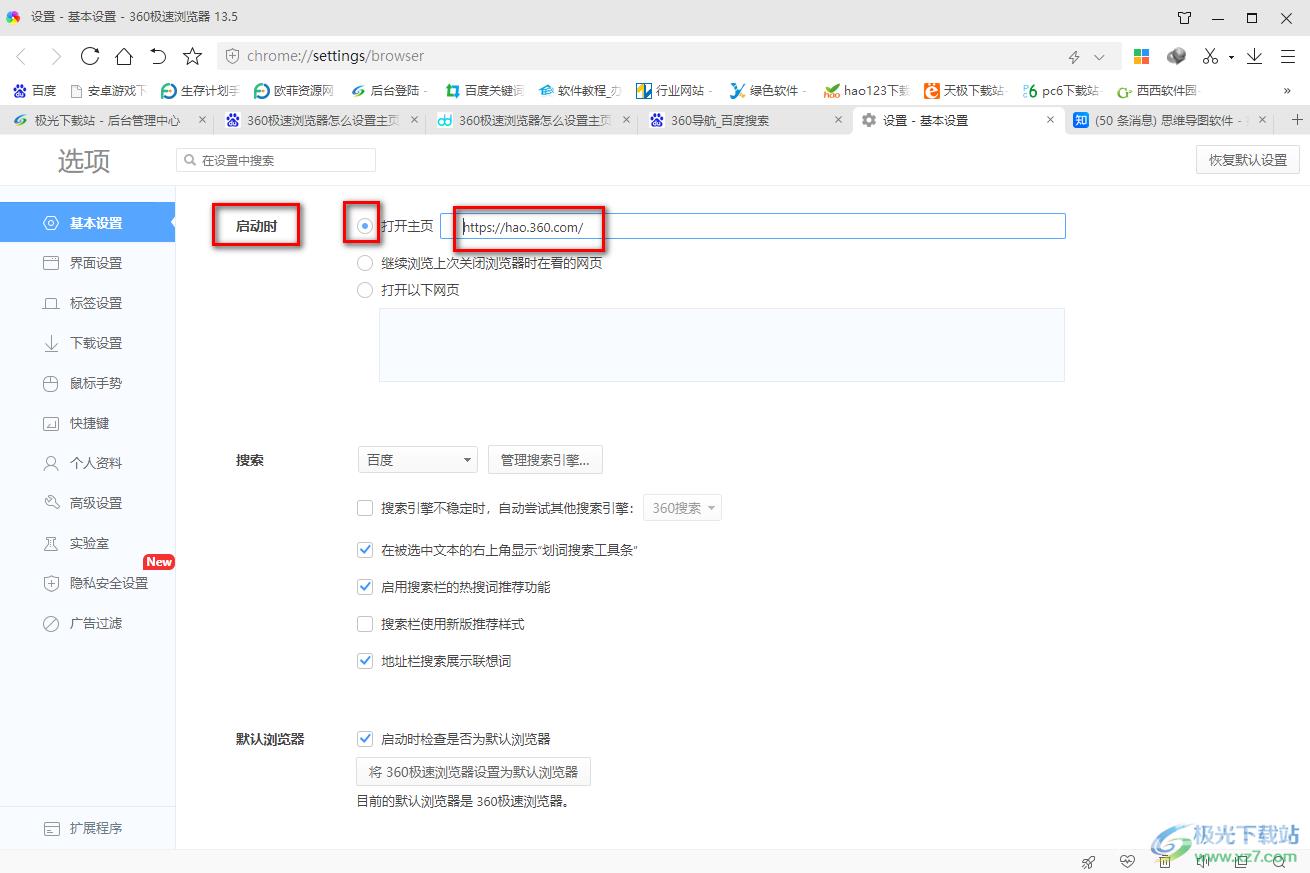Open the colorful apps grid icon
The image size is (1310, 873).
click(1142, 56)
